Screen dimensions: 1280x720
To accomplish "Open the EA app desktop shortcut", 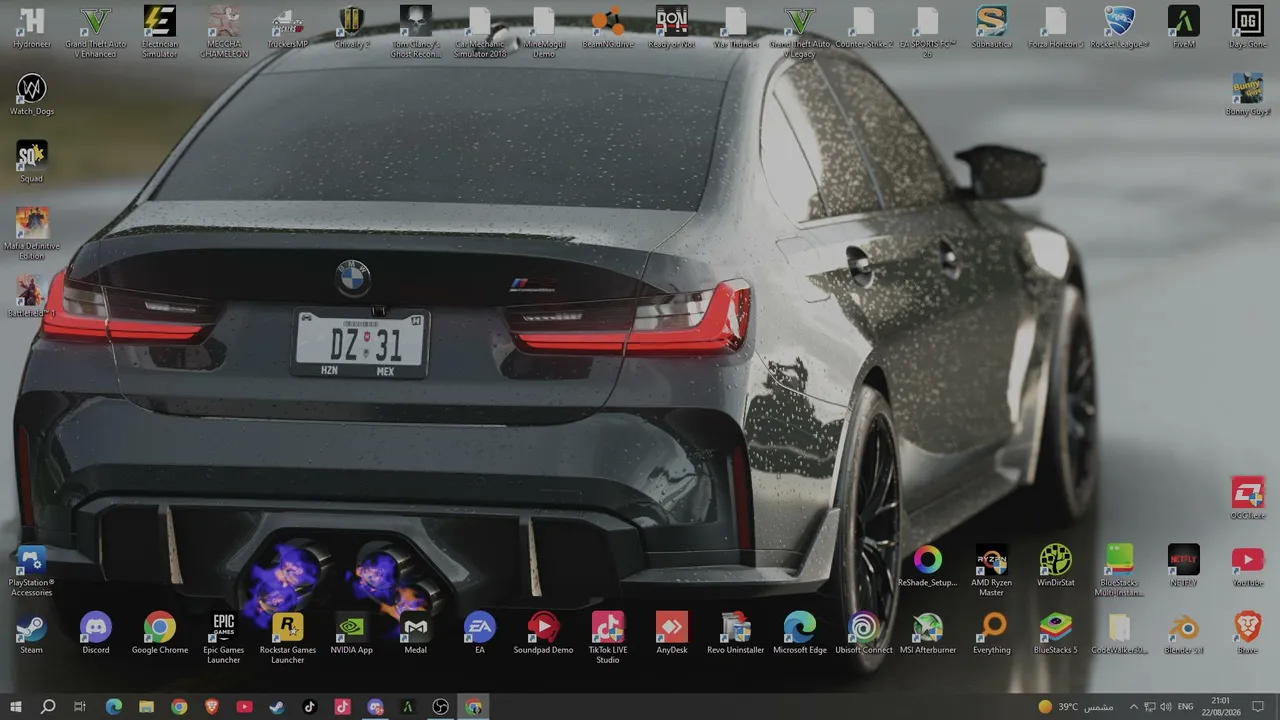I will tap(480, 634).
